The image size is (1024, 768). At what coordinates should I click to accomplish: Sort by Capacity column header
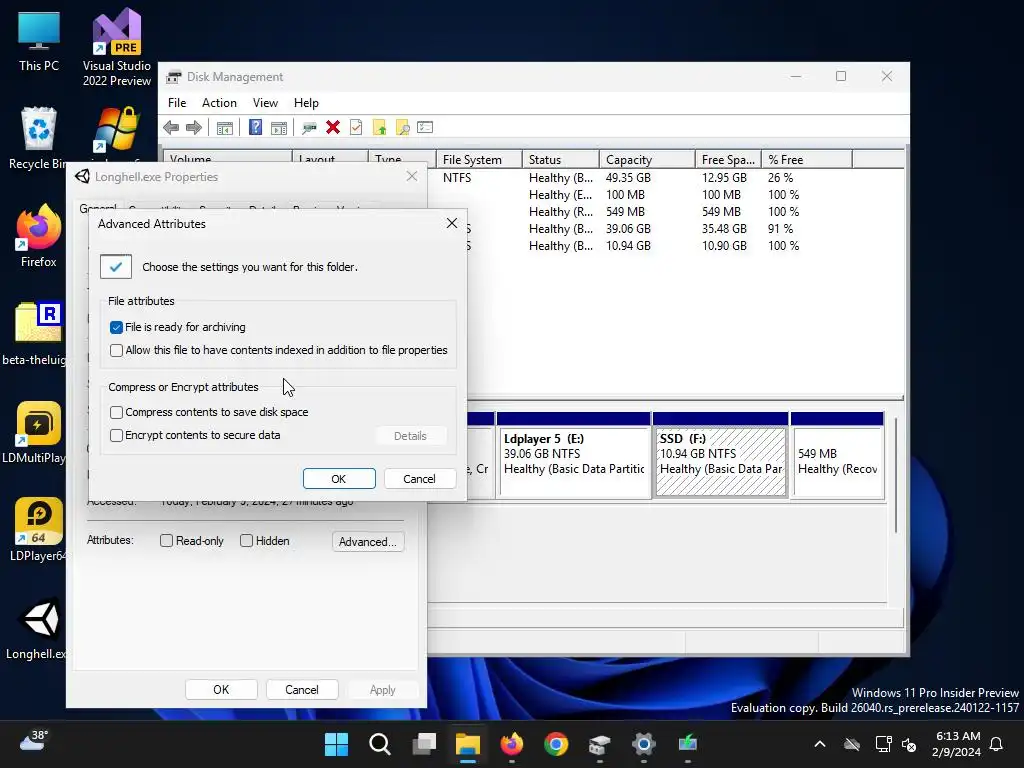click(647, 159)
